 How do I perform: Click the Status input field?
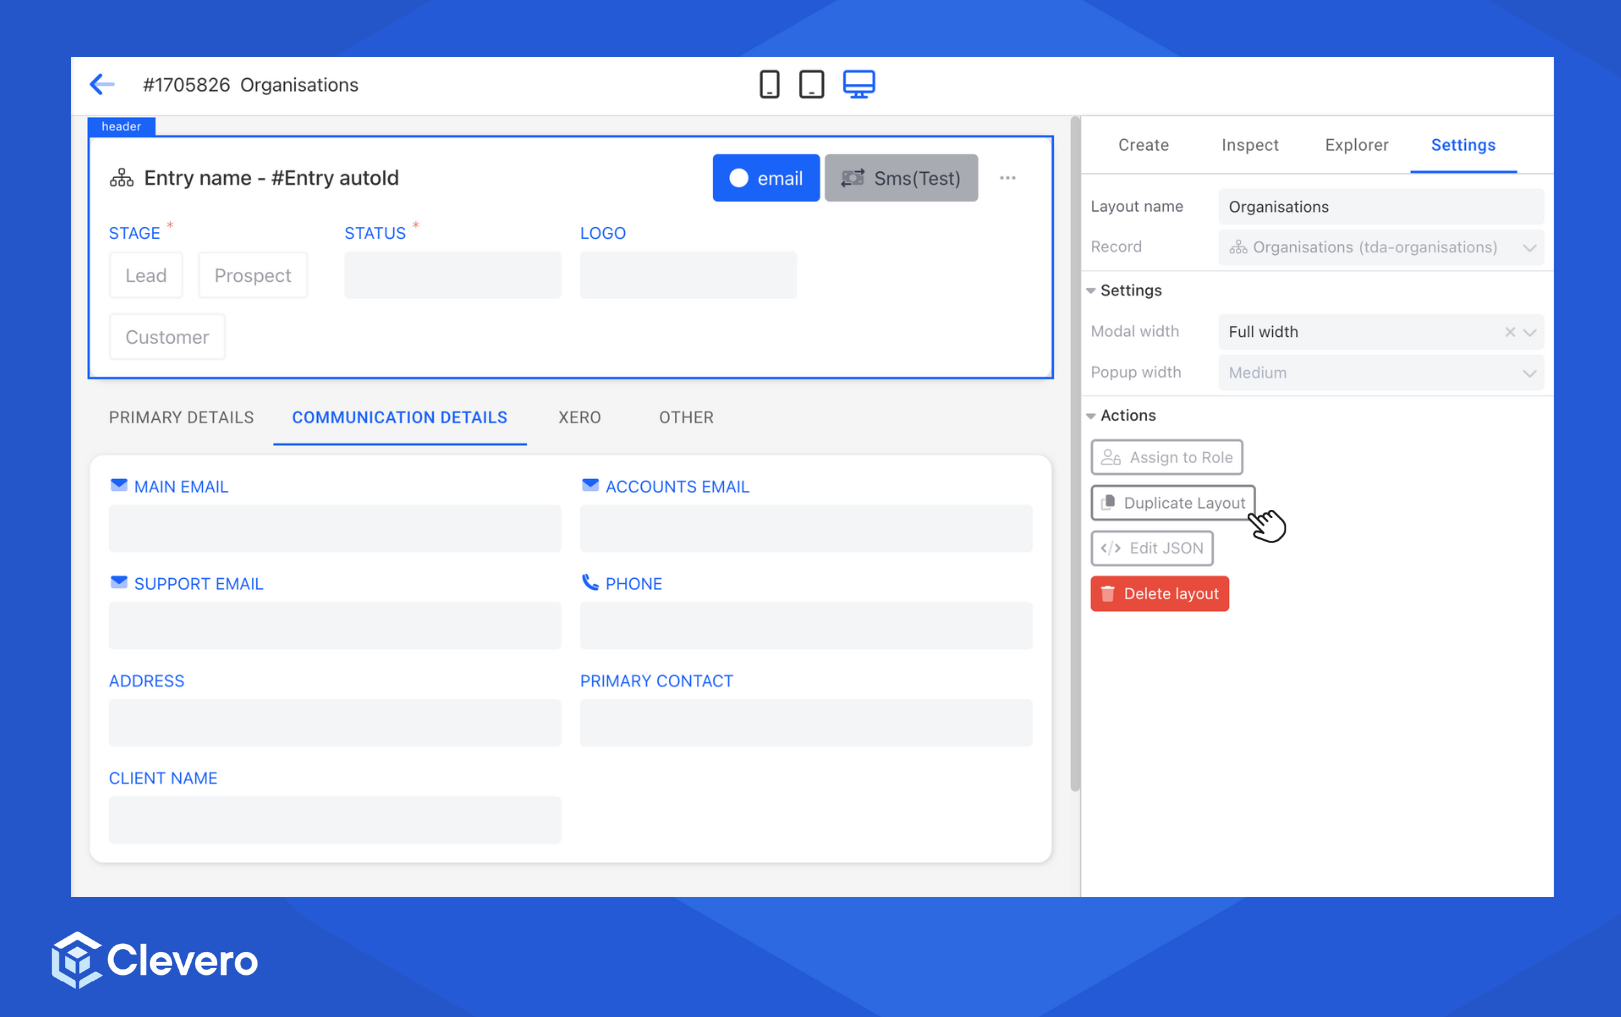(x=452, y=275)
